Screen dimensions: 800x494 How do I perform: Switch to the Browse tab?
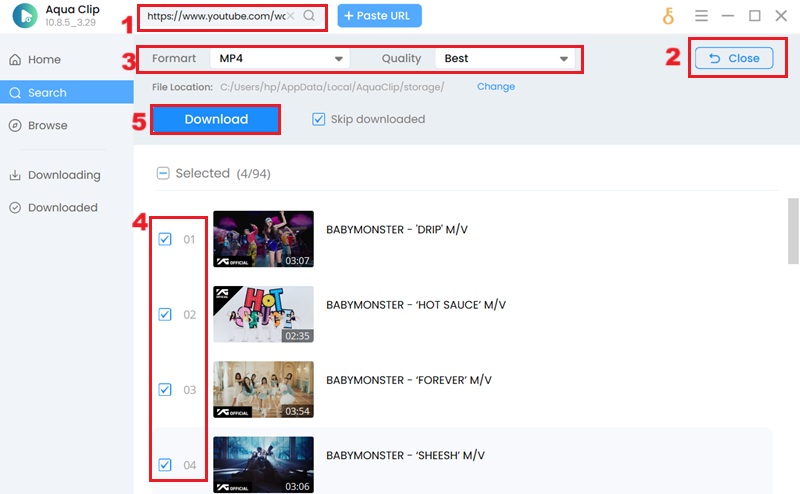pos(67,126)
